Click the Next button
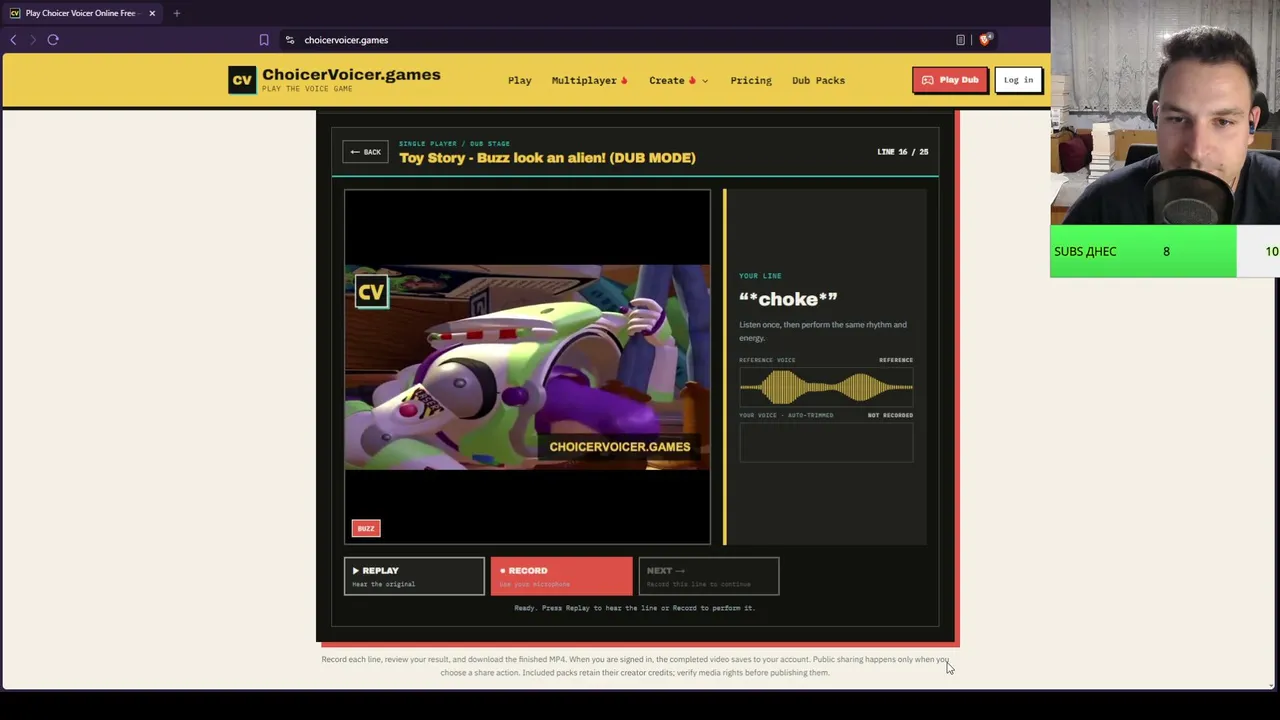 coord(708,576)
